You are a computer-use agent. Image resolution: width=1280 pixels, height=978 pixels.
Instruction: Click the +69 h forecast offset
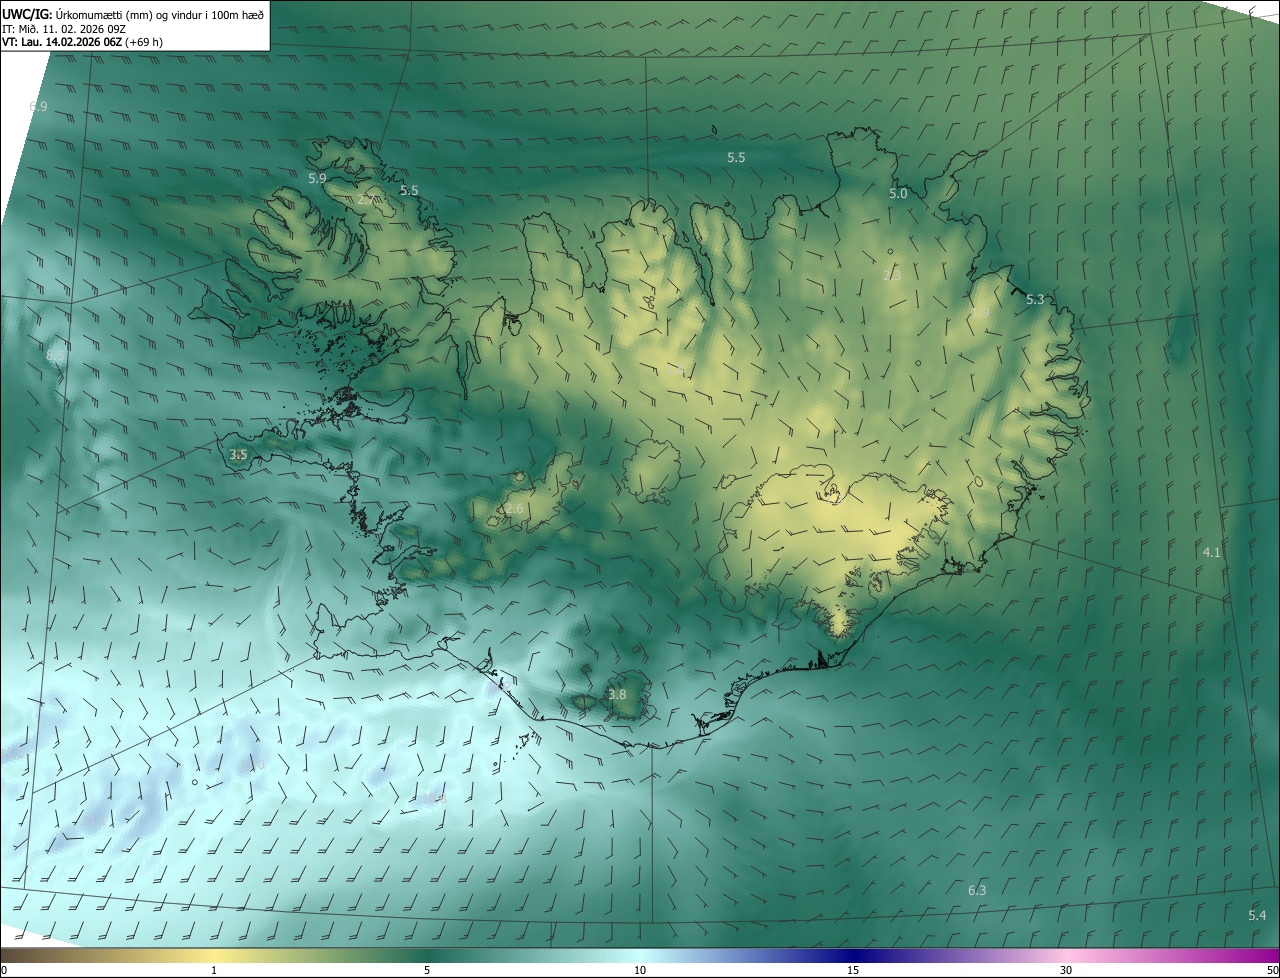click(144, 42)
